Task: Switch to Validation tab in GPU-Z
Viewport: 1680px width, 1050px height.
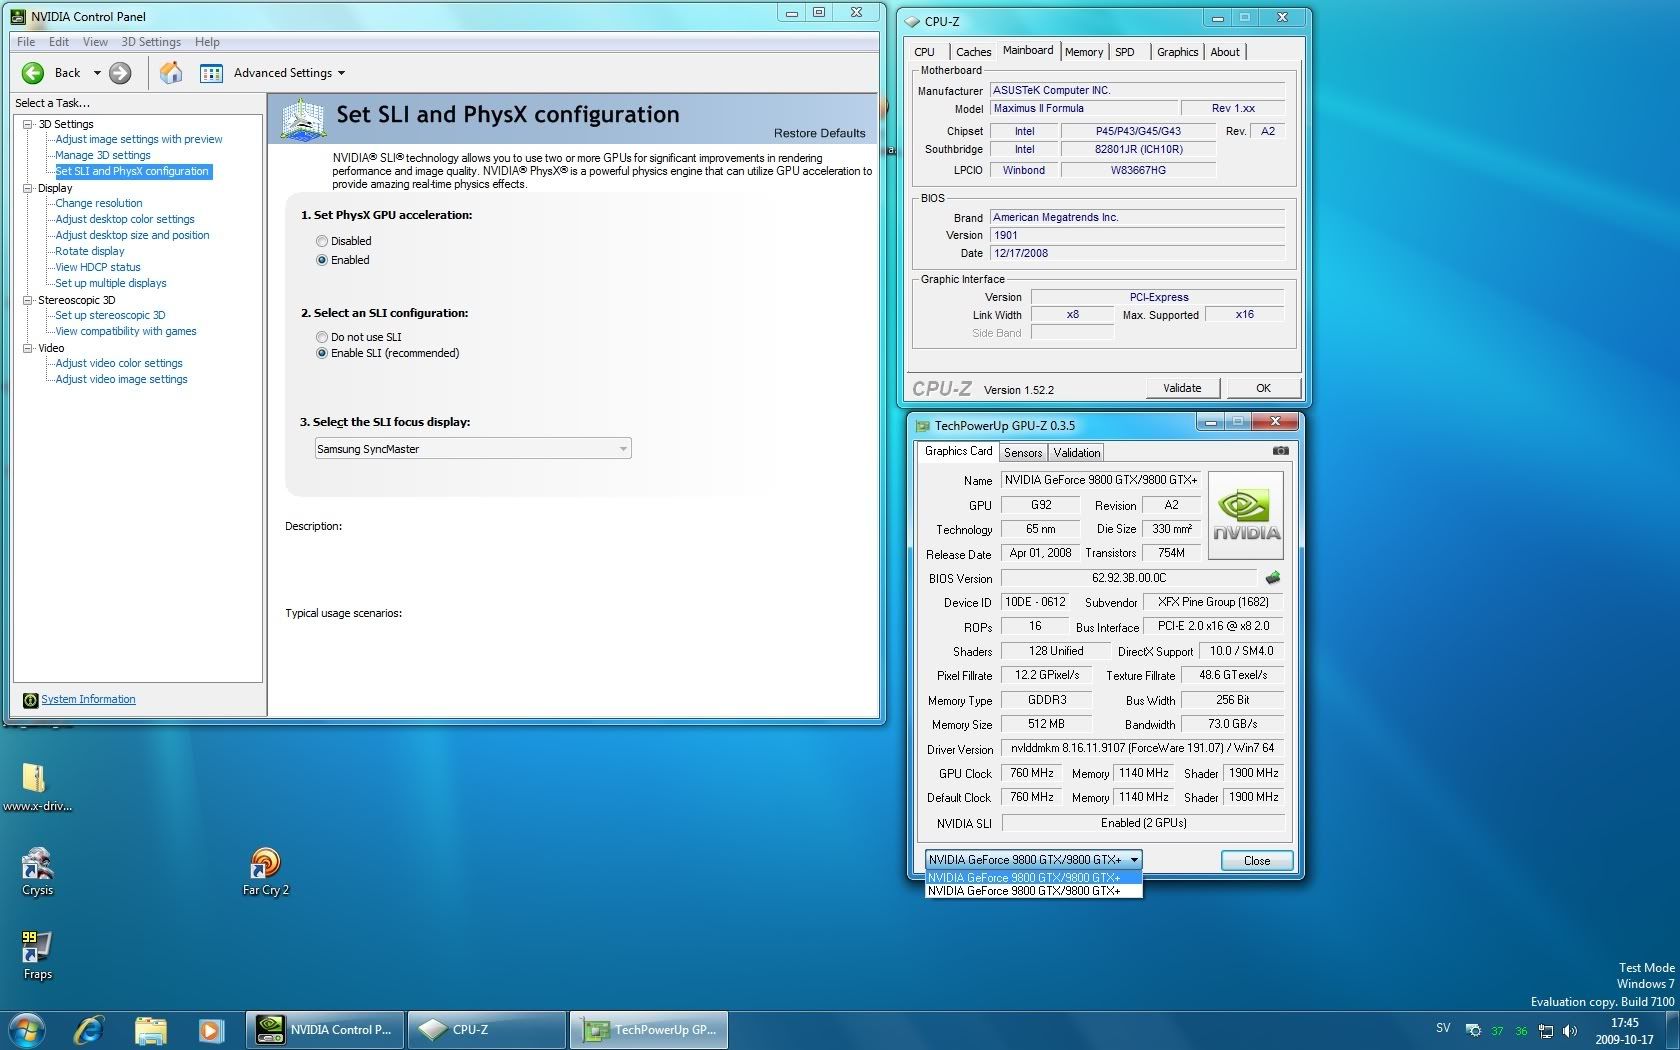Action: 1077,453
